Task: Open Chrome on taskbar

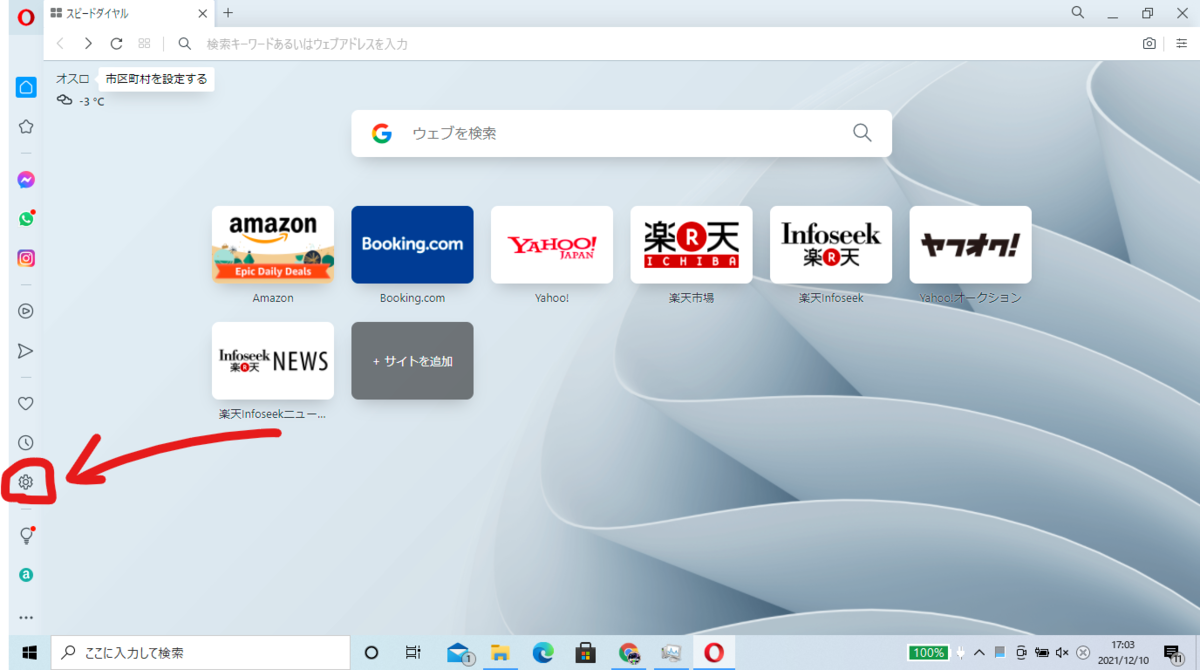Action: tap(628, 652)
